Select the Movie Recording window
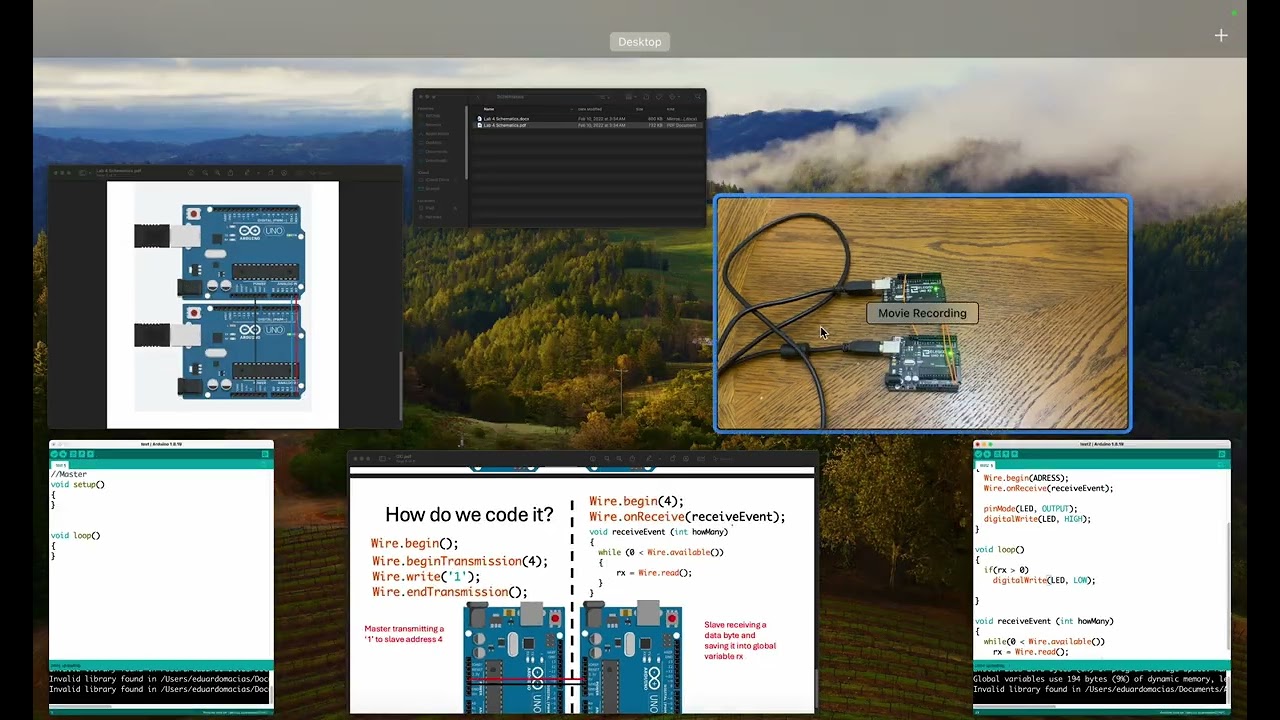 click(922, 313)
